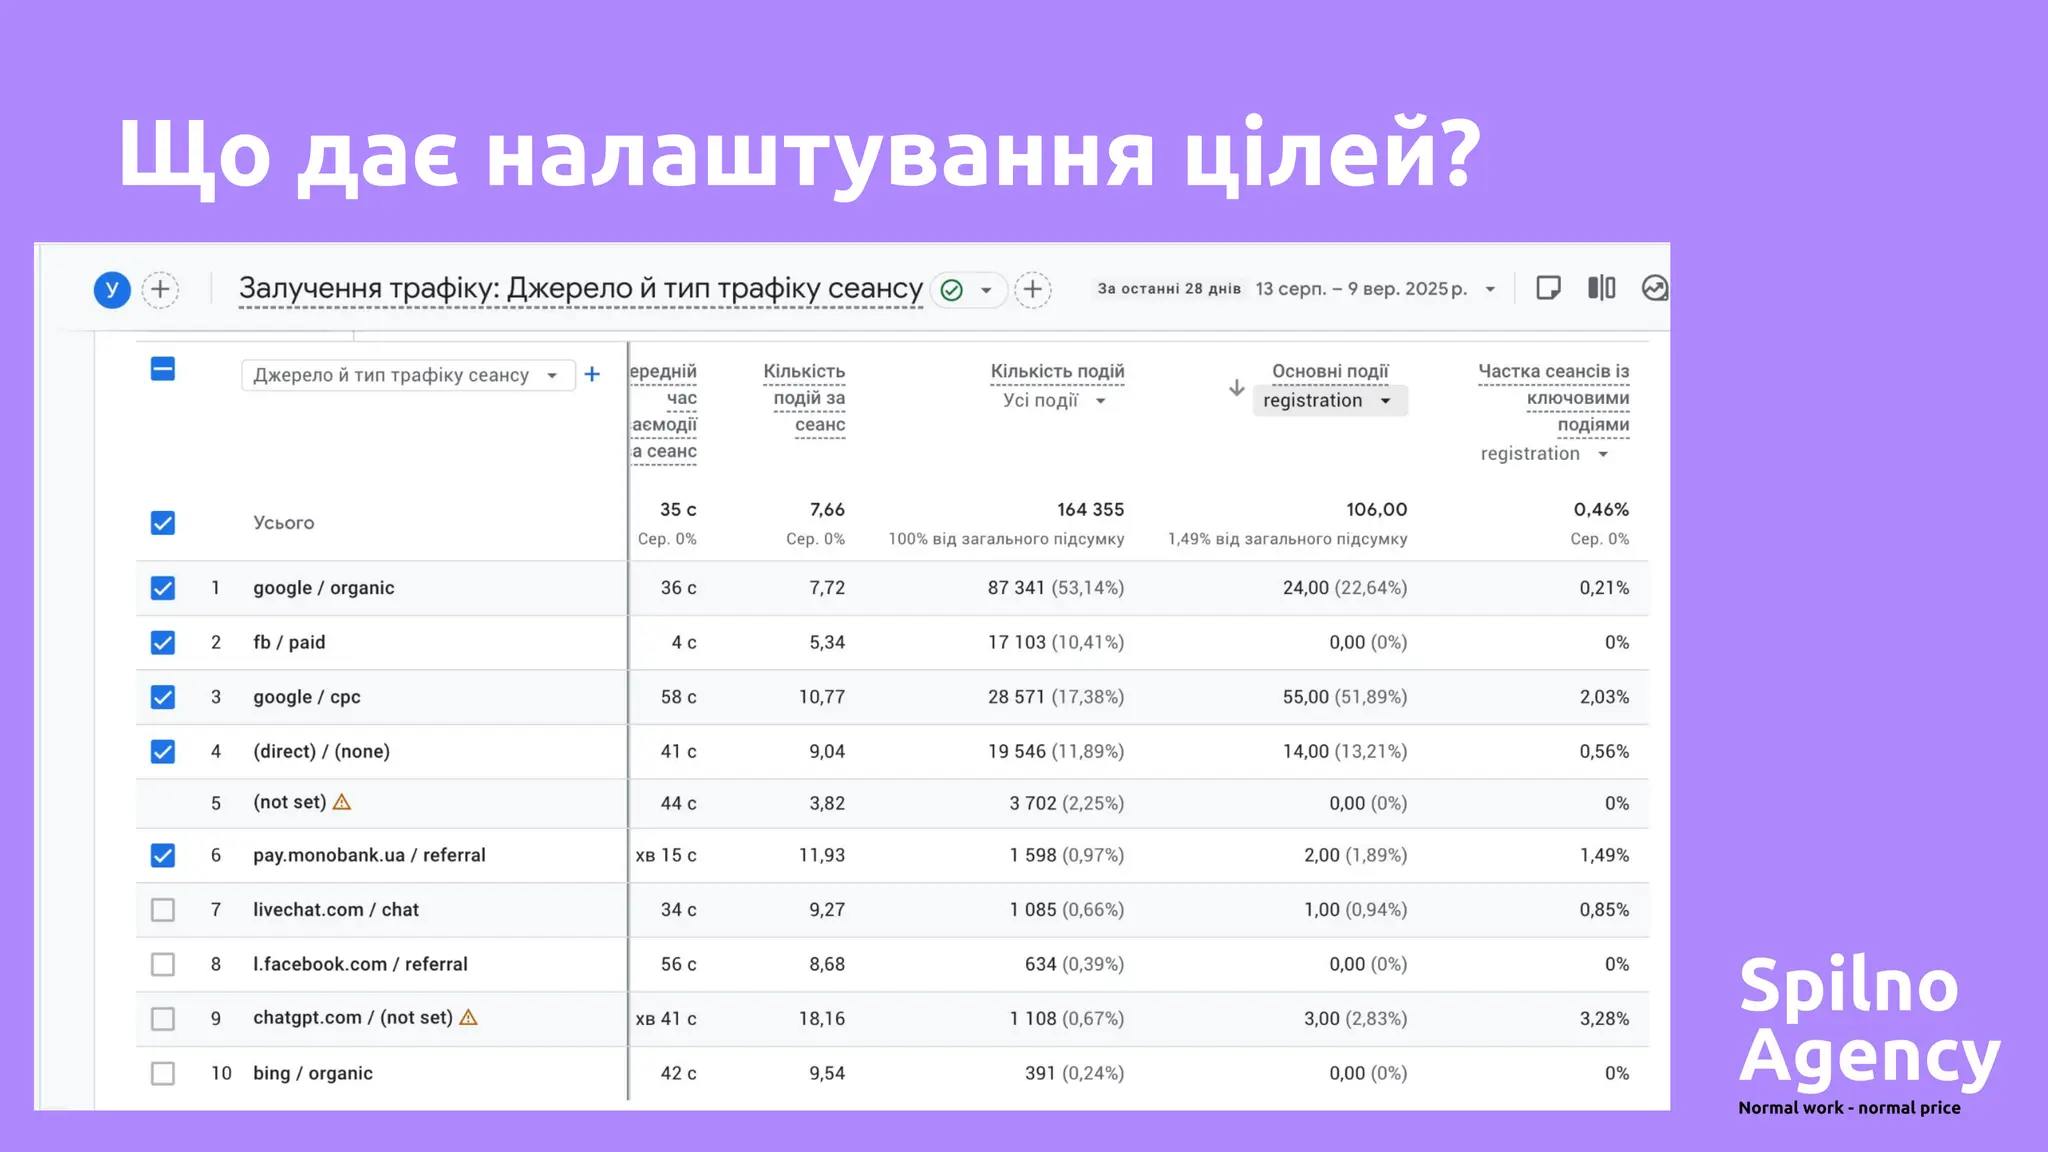Check the 'l.facebook.com / referral' row checkbox
This screenshot has width=2048, height=1152.
click(163, 965)
